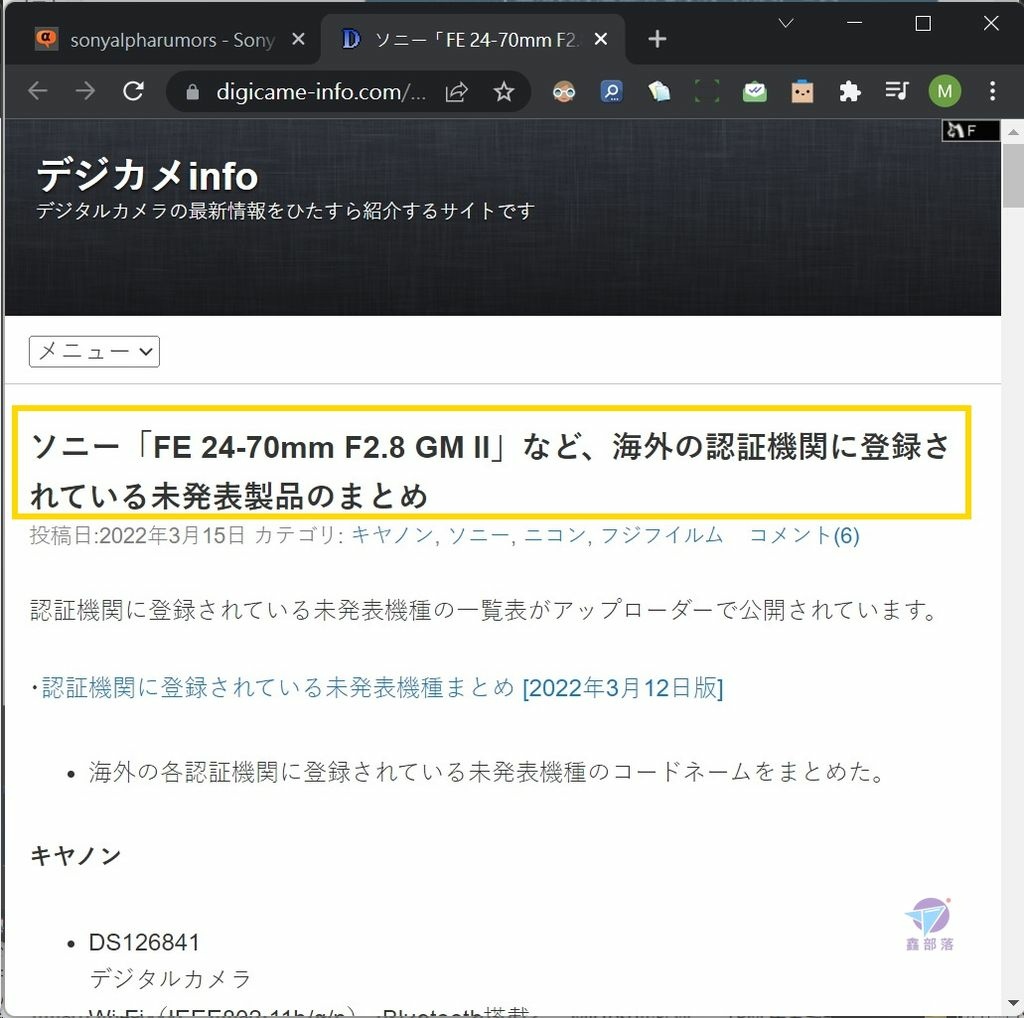The height and width of the screenshot is (1018, 1024).
Task: Click the lock site info icon
Action: click(192, 91)
